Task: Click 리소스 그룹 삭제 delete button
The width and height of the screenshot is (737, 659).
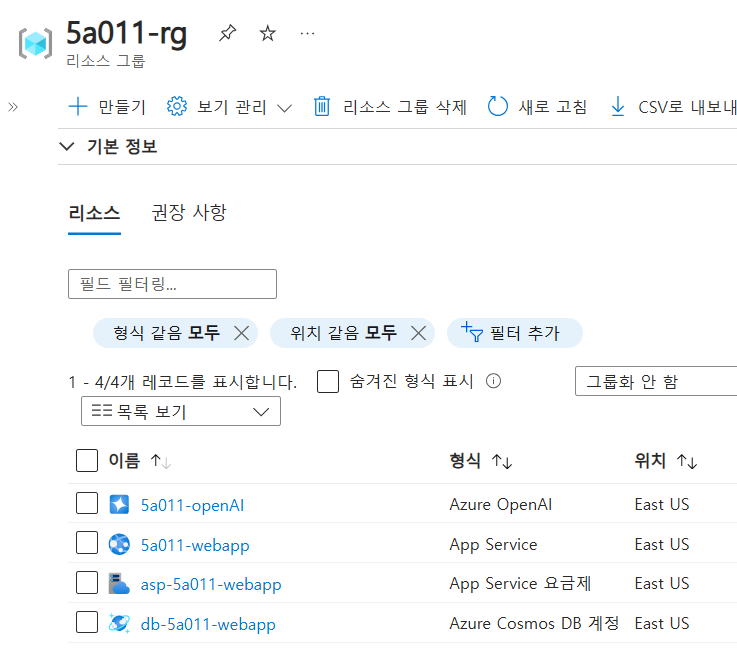Action: 390,107
